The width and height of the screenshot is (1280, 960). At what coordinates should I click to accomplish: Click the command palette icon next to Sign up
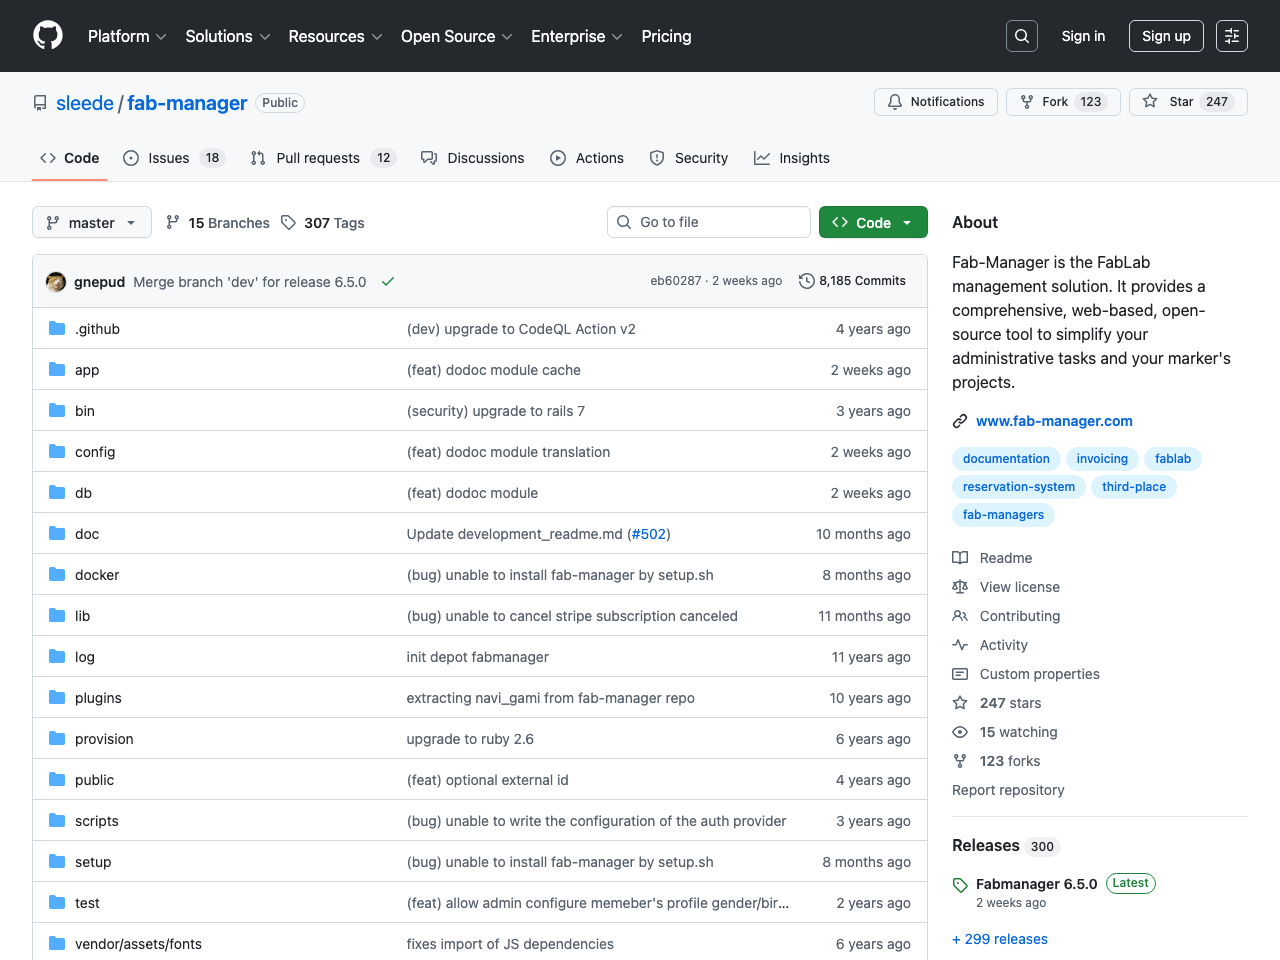(1231, 35)
